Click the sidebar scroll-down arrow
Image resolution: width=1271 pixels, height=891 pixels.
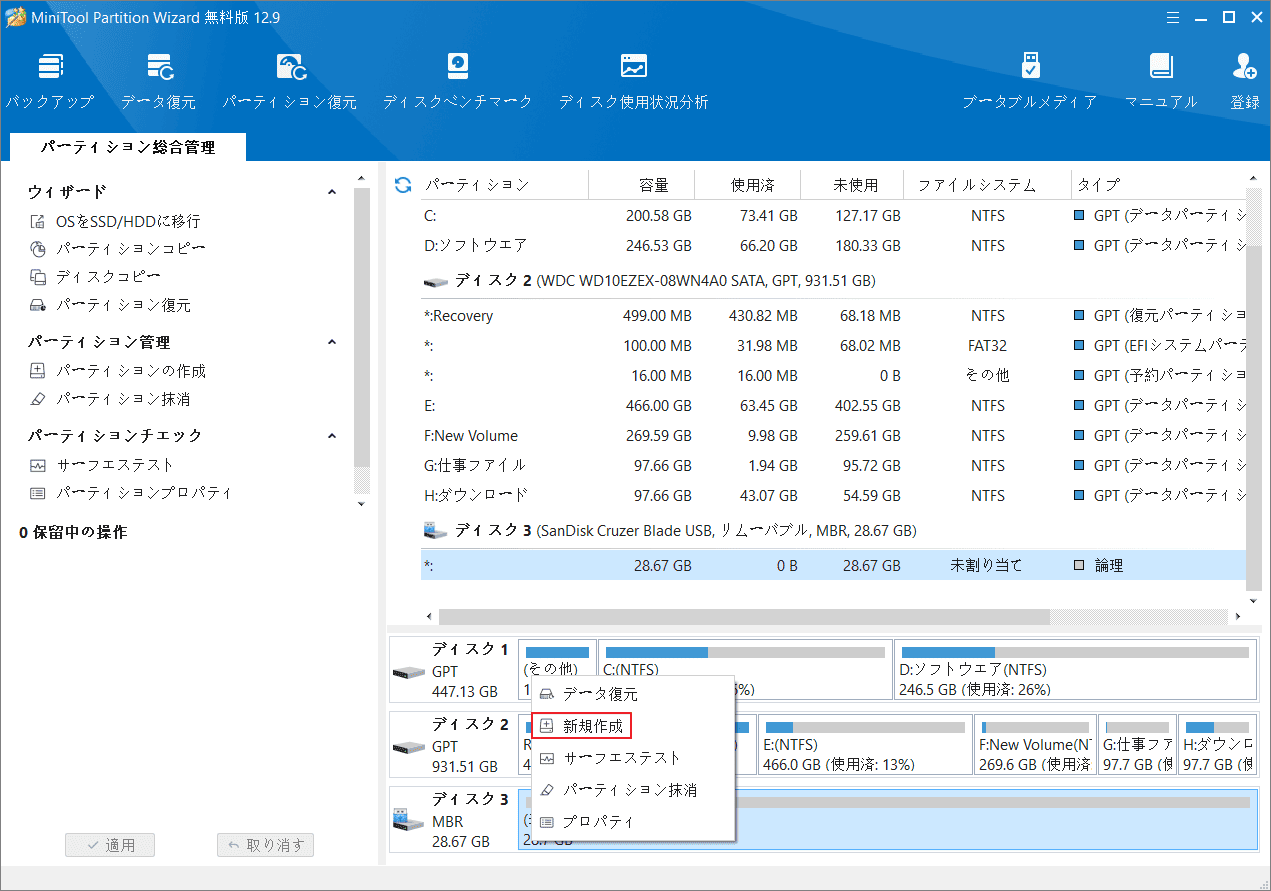coord(362,504)
